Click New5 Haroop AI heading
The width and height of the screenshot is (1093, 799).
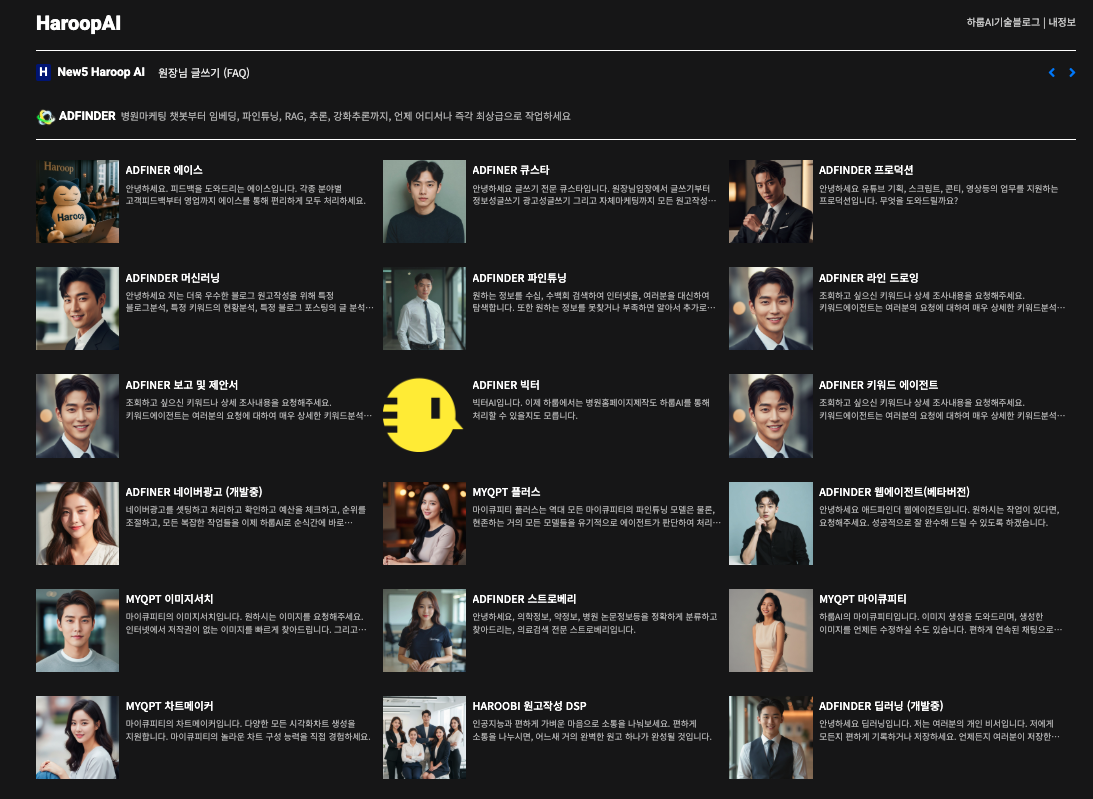pos(101,72)
